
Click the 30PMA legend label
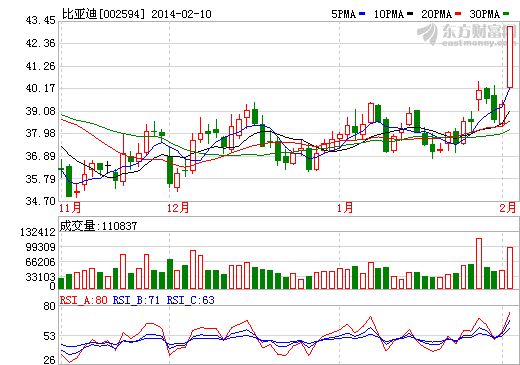click(x=485, y=14)
